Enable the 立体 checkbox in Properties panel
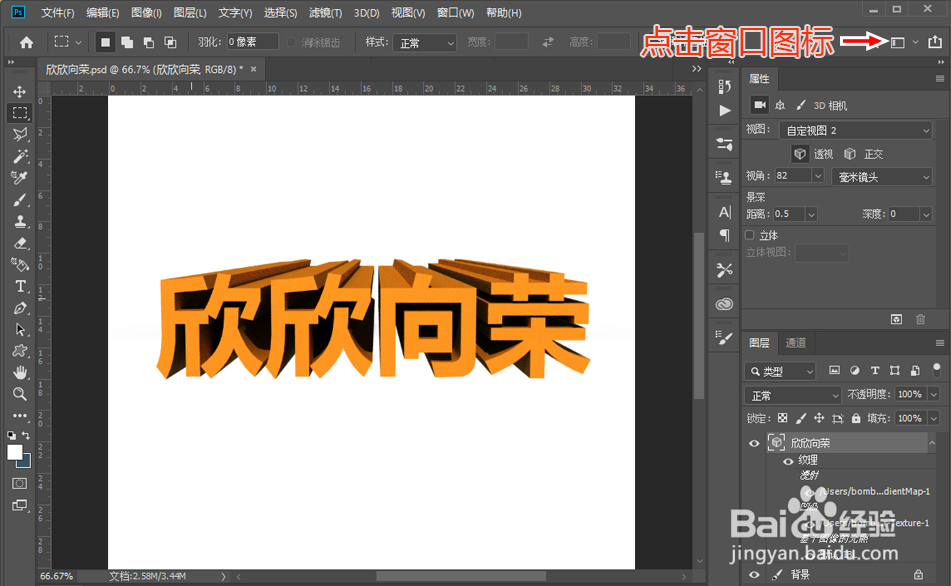The image size is (951, 586). pyautogui.click(x=749, y=234)
